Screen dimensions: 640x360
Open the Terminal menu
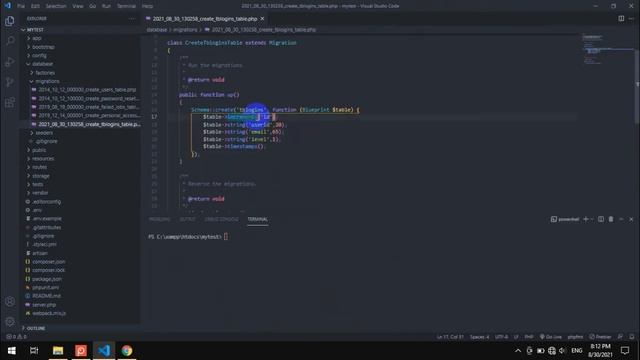126,6
